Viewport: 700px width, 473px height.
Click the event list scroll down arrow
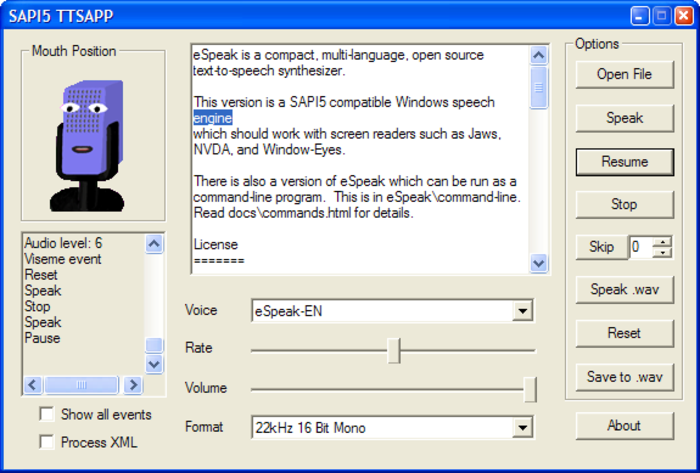click(x=154, y=364)
